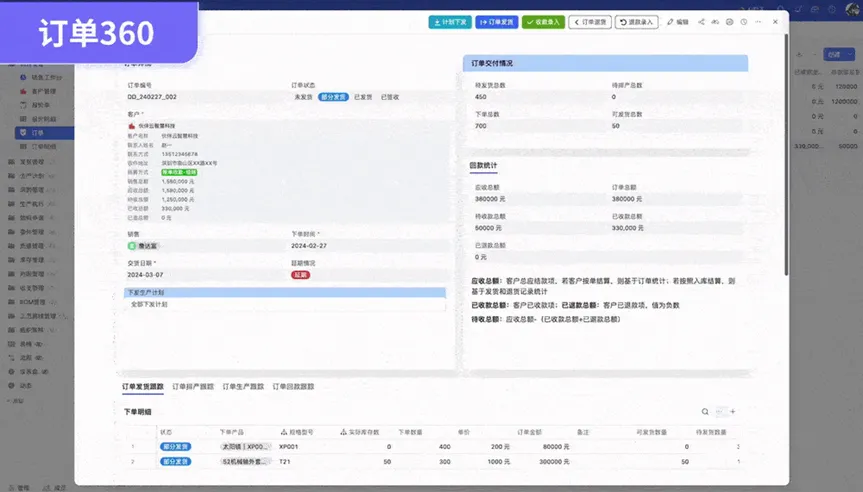
Task: Open the three-dot more options menu
Action: pyautogui.click(x=758, y=21)
